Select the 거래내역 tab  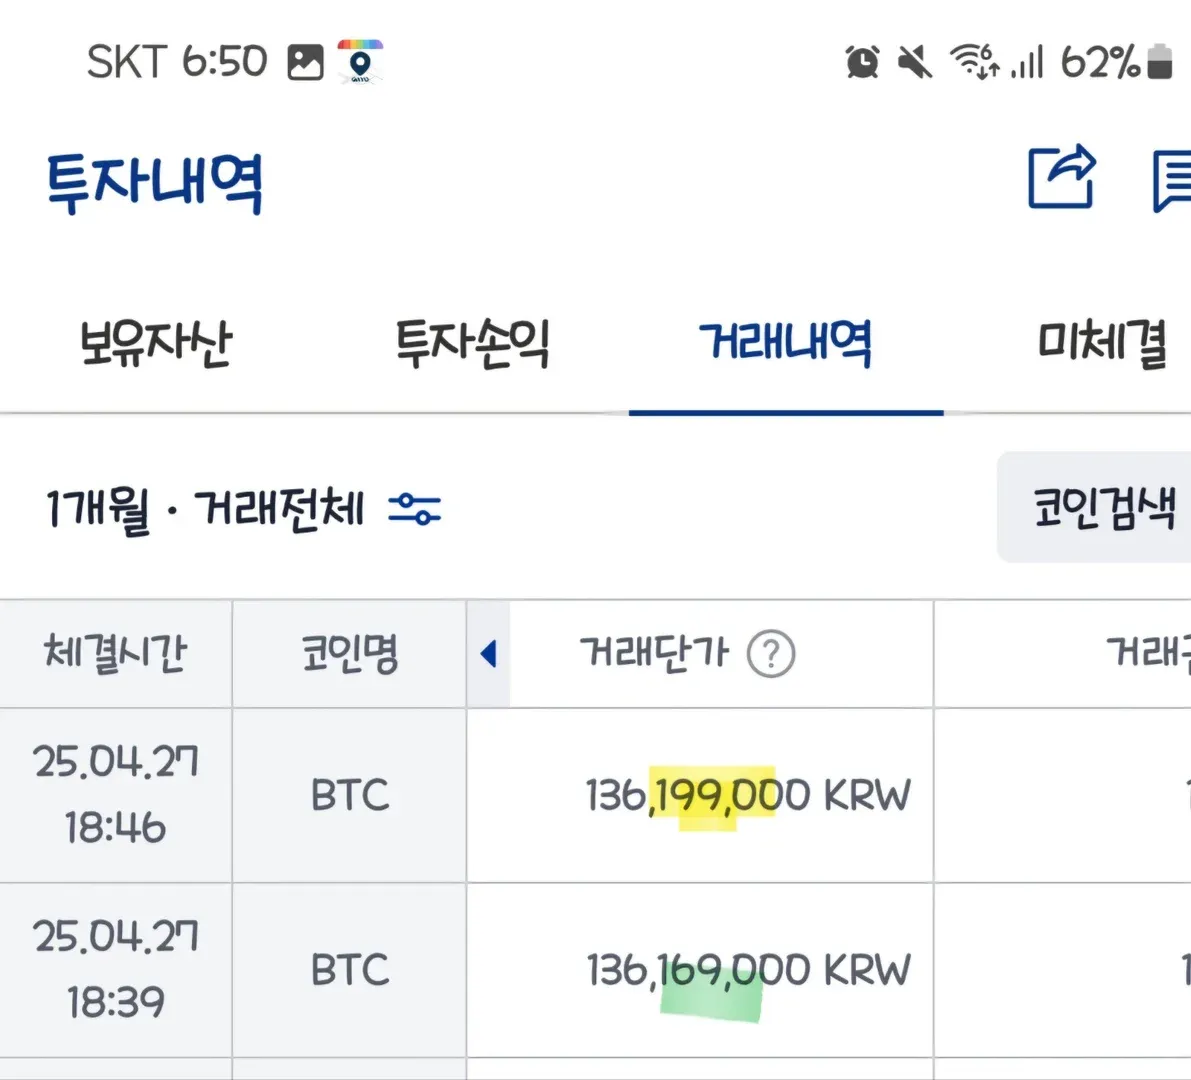tap(785, 343)
